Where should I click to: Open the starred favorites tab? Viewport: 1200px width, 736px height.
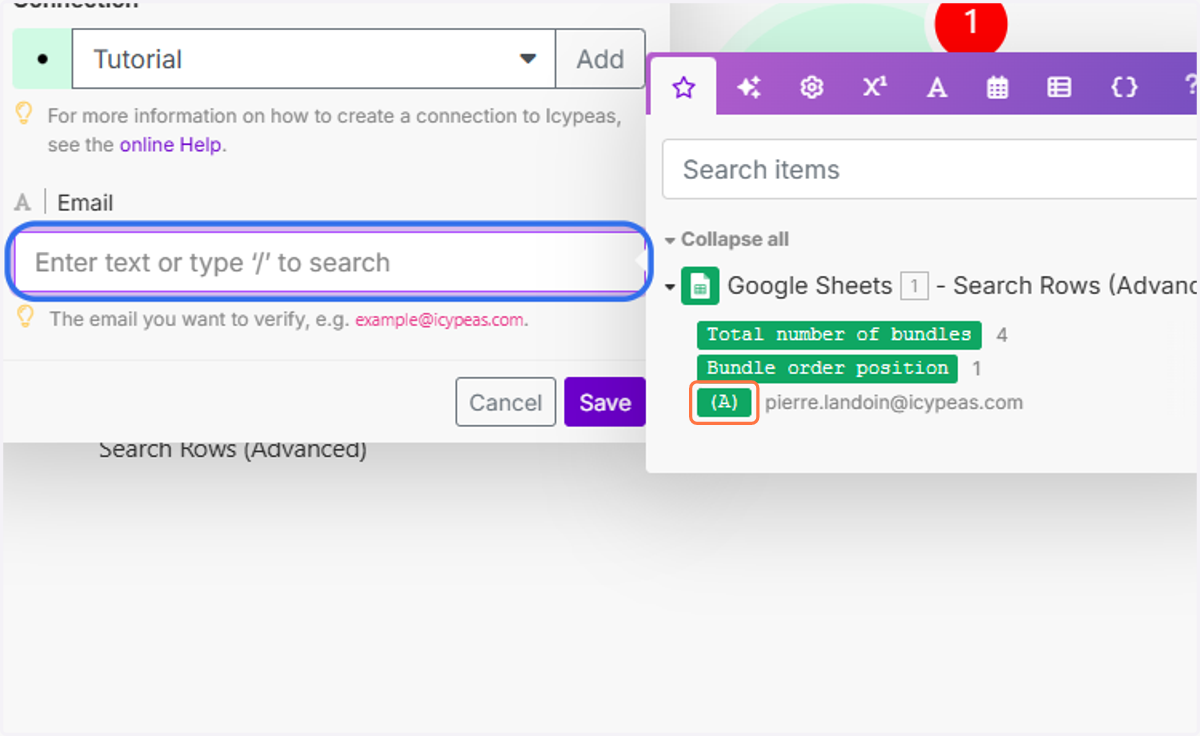click(x=683, y=87)
